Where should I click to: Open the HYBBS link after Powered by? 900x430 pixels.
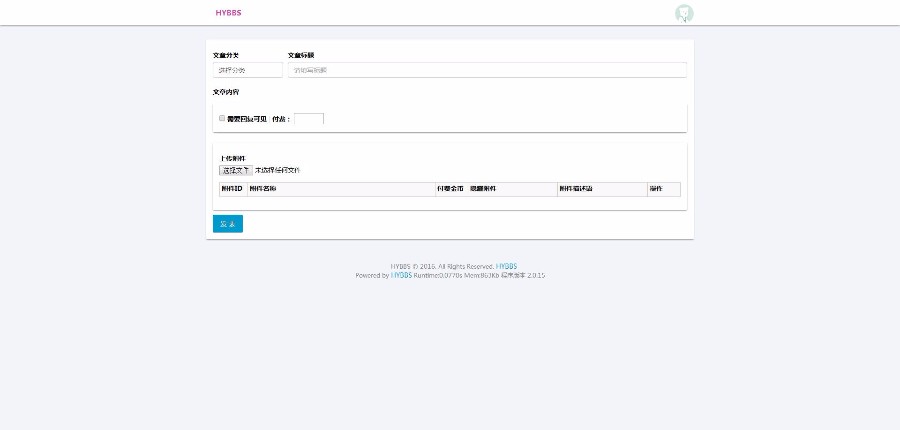pos(401,276)
